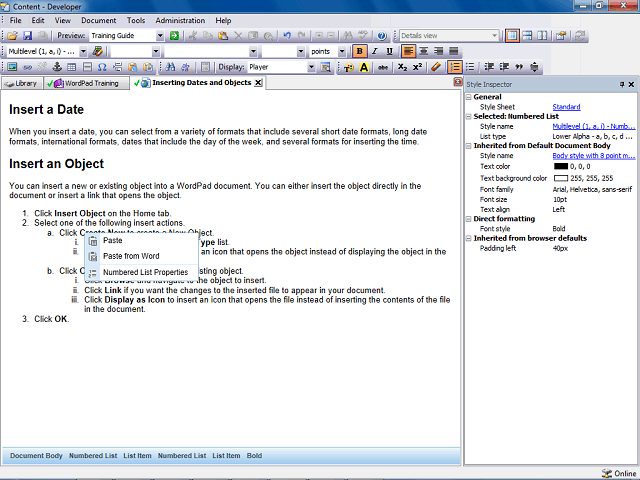Collapse Inherited from browser defaults section

click(469, 238)
